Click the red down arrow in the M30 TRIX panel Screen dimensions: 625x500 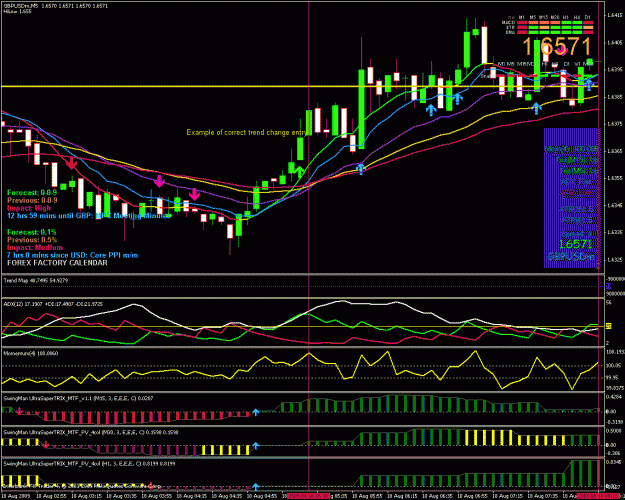coord(46,445)
